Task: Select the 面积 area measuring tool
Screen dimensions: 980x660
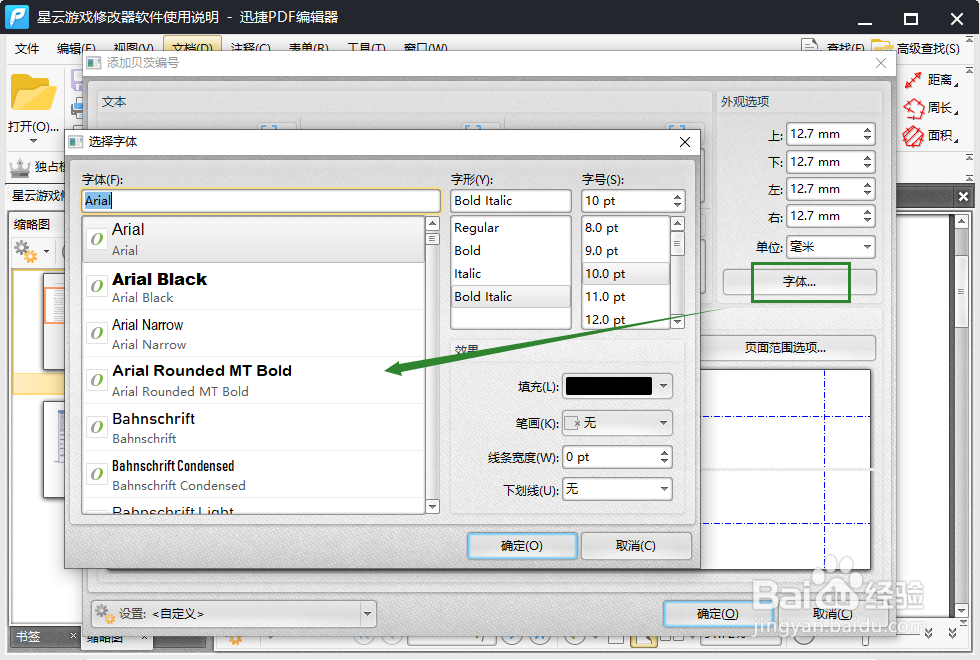Action: [931, 136]
